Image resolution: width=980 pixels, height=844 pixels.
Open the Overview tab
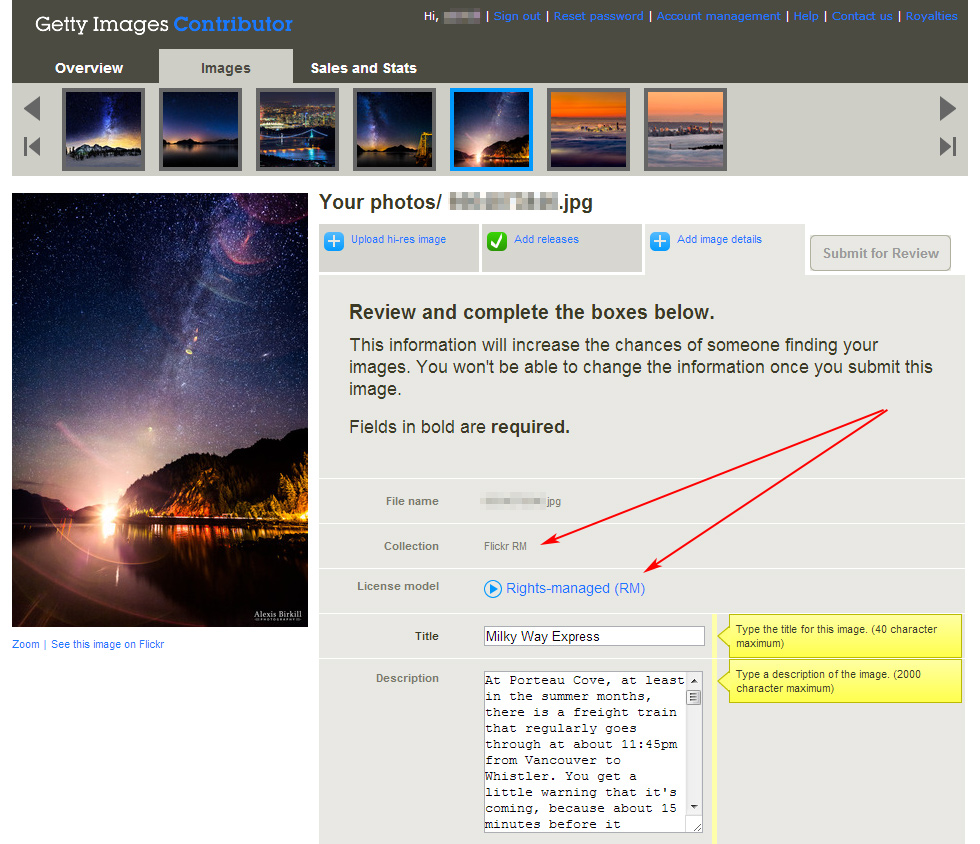(89, 68)
